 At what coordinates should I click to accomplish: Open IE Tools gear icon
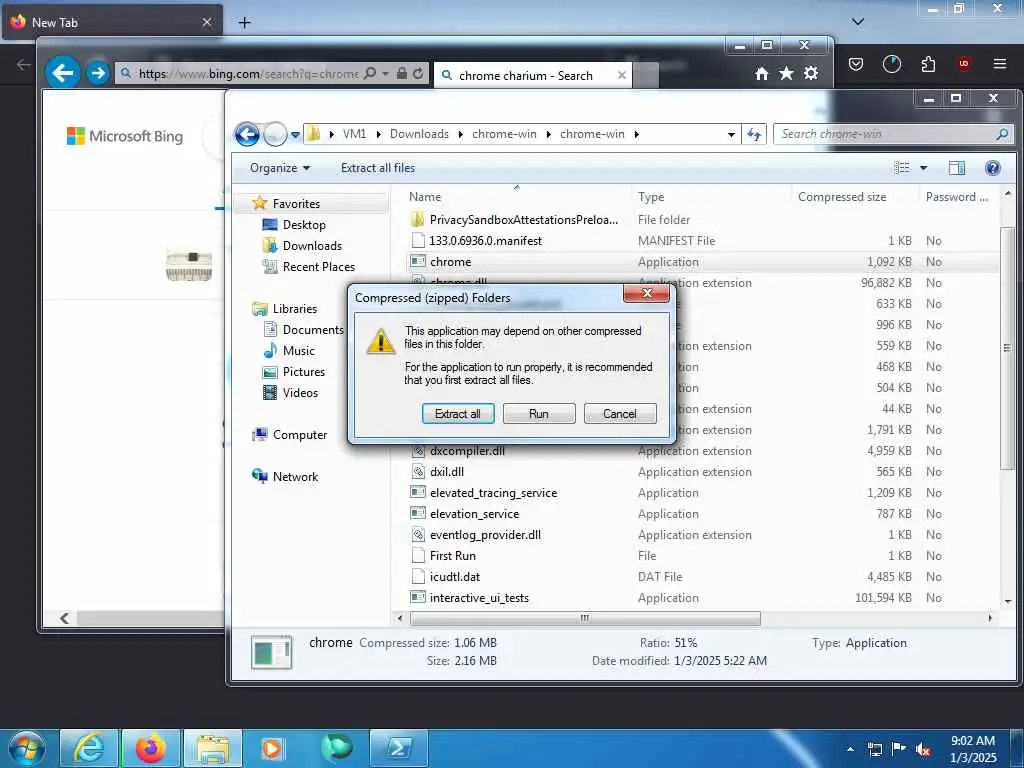tap(811, 74)
